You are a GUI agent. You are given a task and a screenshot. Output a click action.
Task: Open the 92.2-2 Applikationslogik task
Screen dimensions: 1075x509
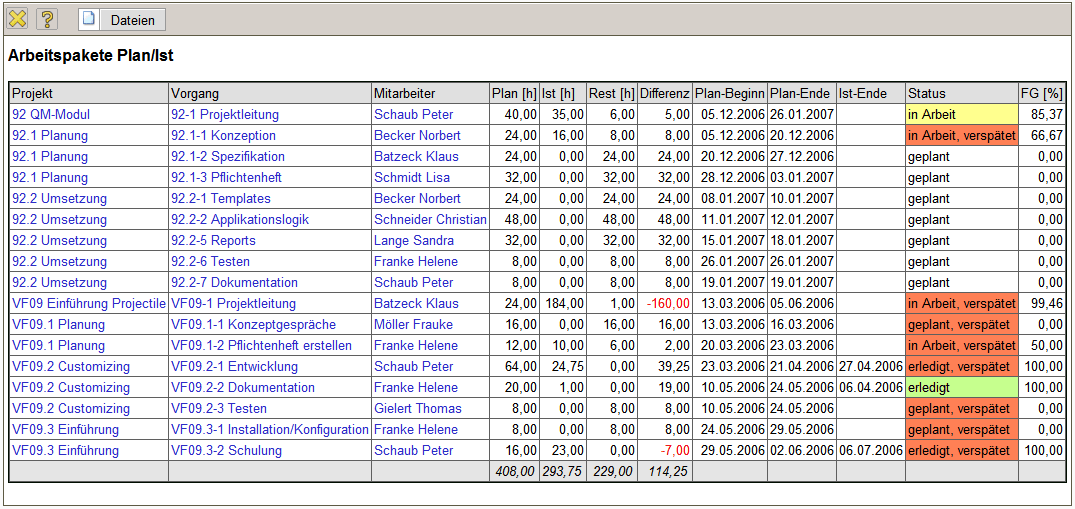tap(239, 220)
